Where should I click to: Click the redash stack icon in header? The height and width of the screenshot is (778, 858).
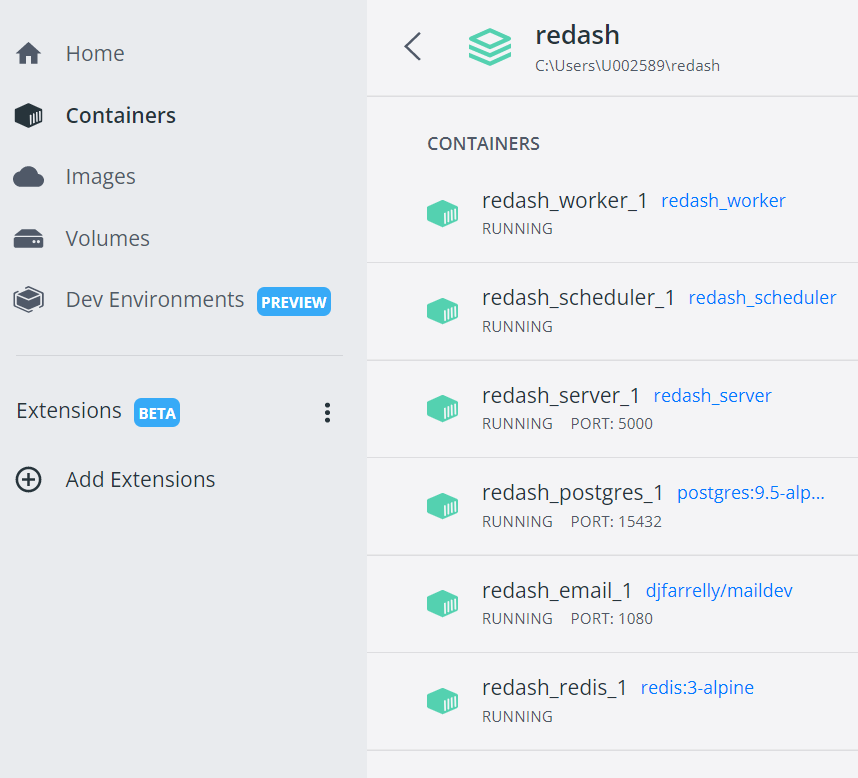click(490, 47)
